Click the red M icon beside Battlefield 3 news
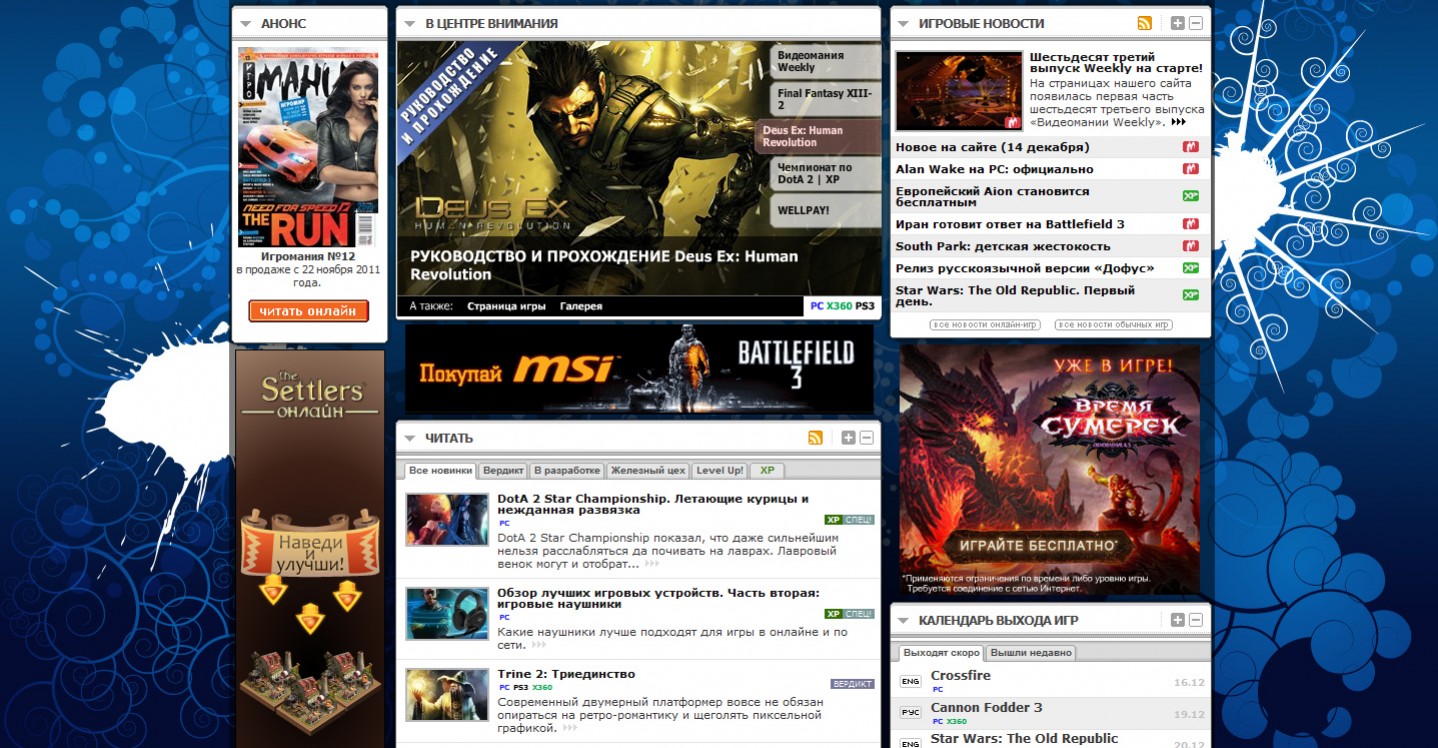 pyautogui.click(x=1190, y=224)
